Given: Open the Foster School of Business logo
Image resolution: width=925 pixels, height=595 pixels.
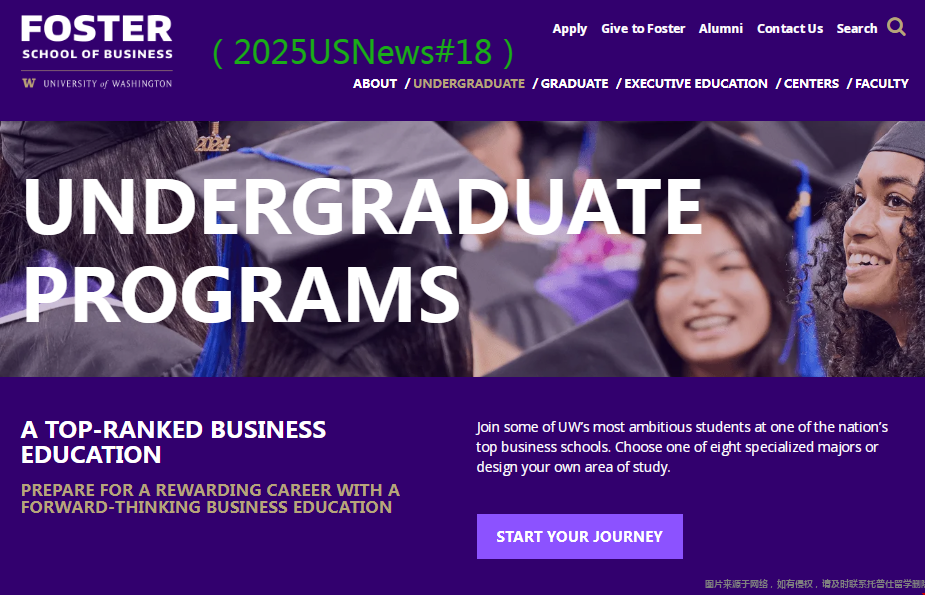Looking at the screenshot, I should 97,38.
